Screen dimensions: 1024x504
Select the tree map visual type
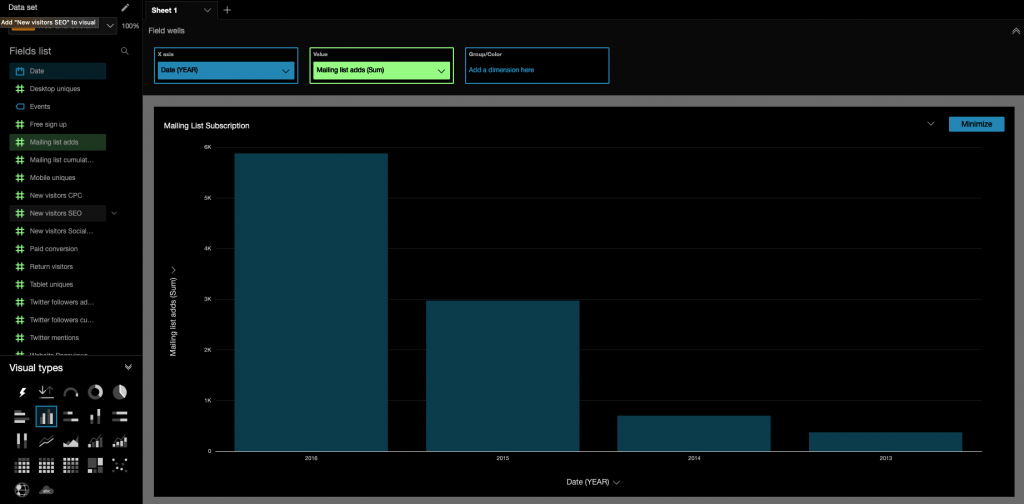point(95,465)
